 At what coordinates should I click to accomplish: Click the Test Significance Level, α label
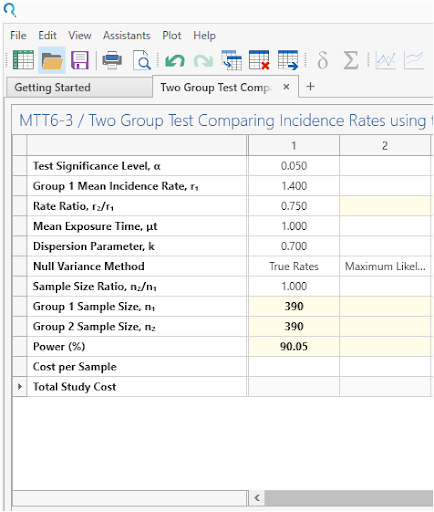97,166
